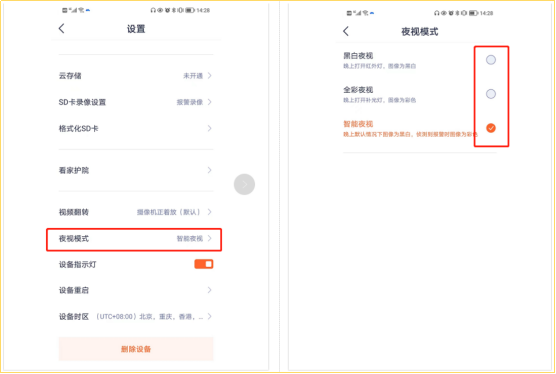Open 看家护院 chevron arrow
Image resolution: width=556 pixels, height=374 pixels.
coord(210,170)
